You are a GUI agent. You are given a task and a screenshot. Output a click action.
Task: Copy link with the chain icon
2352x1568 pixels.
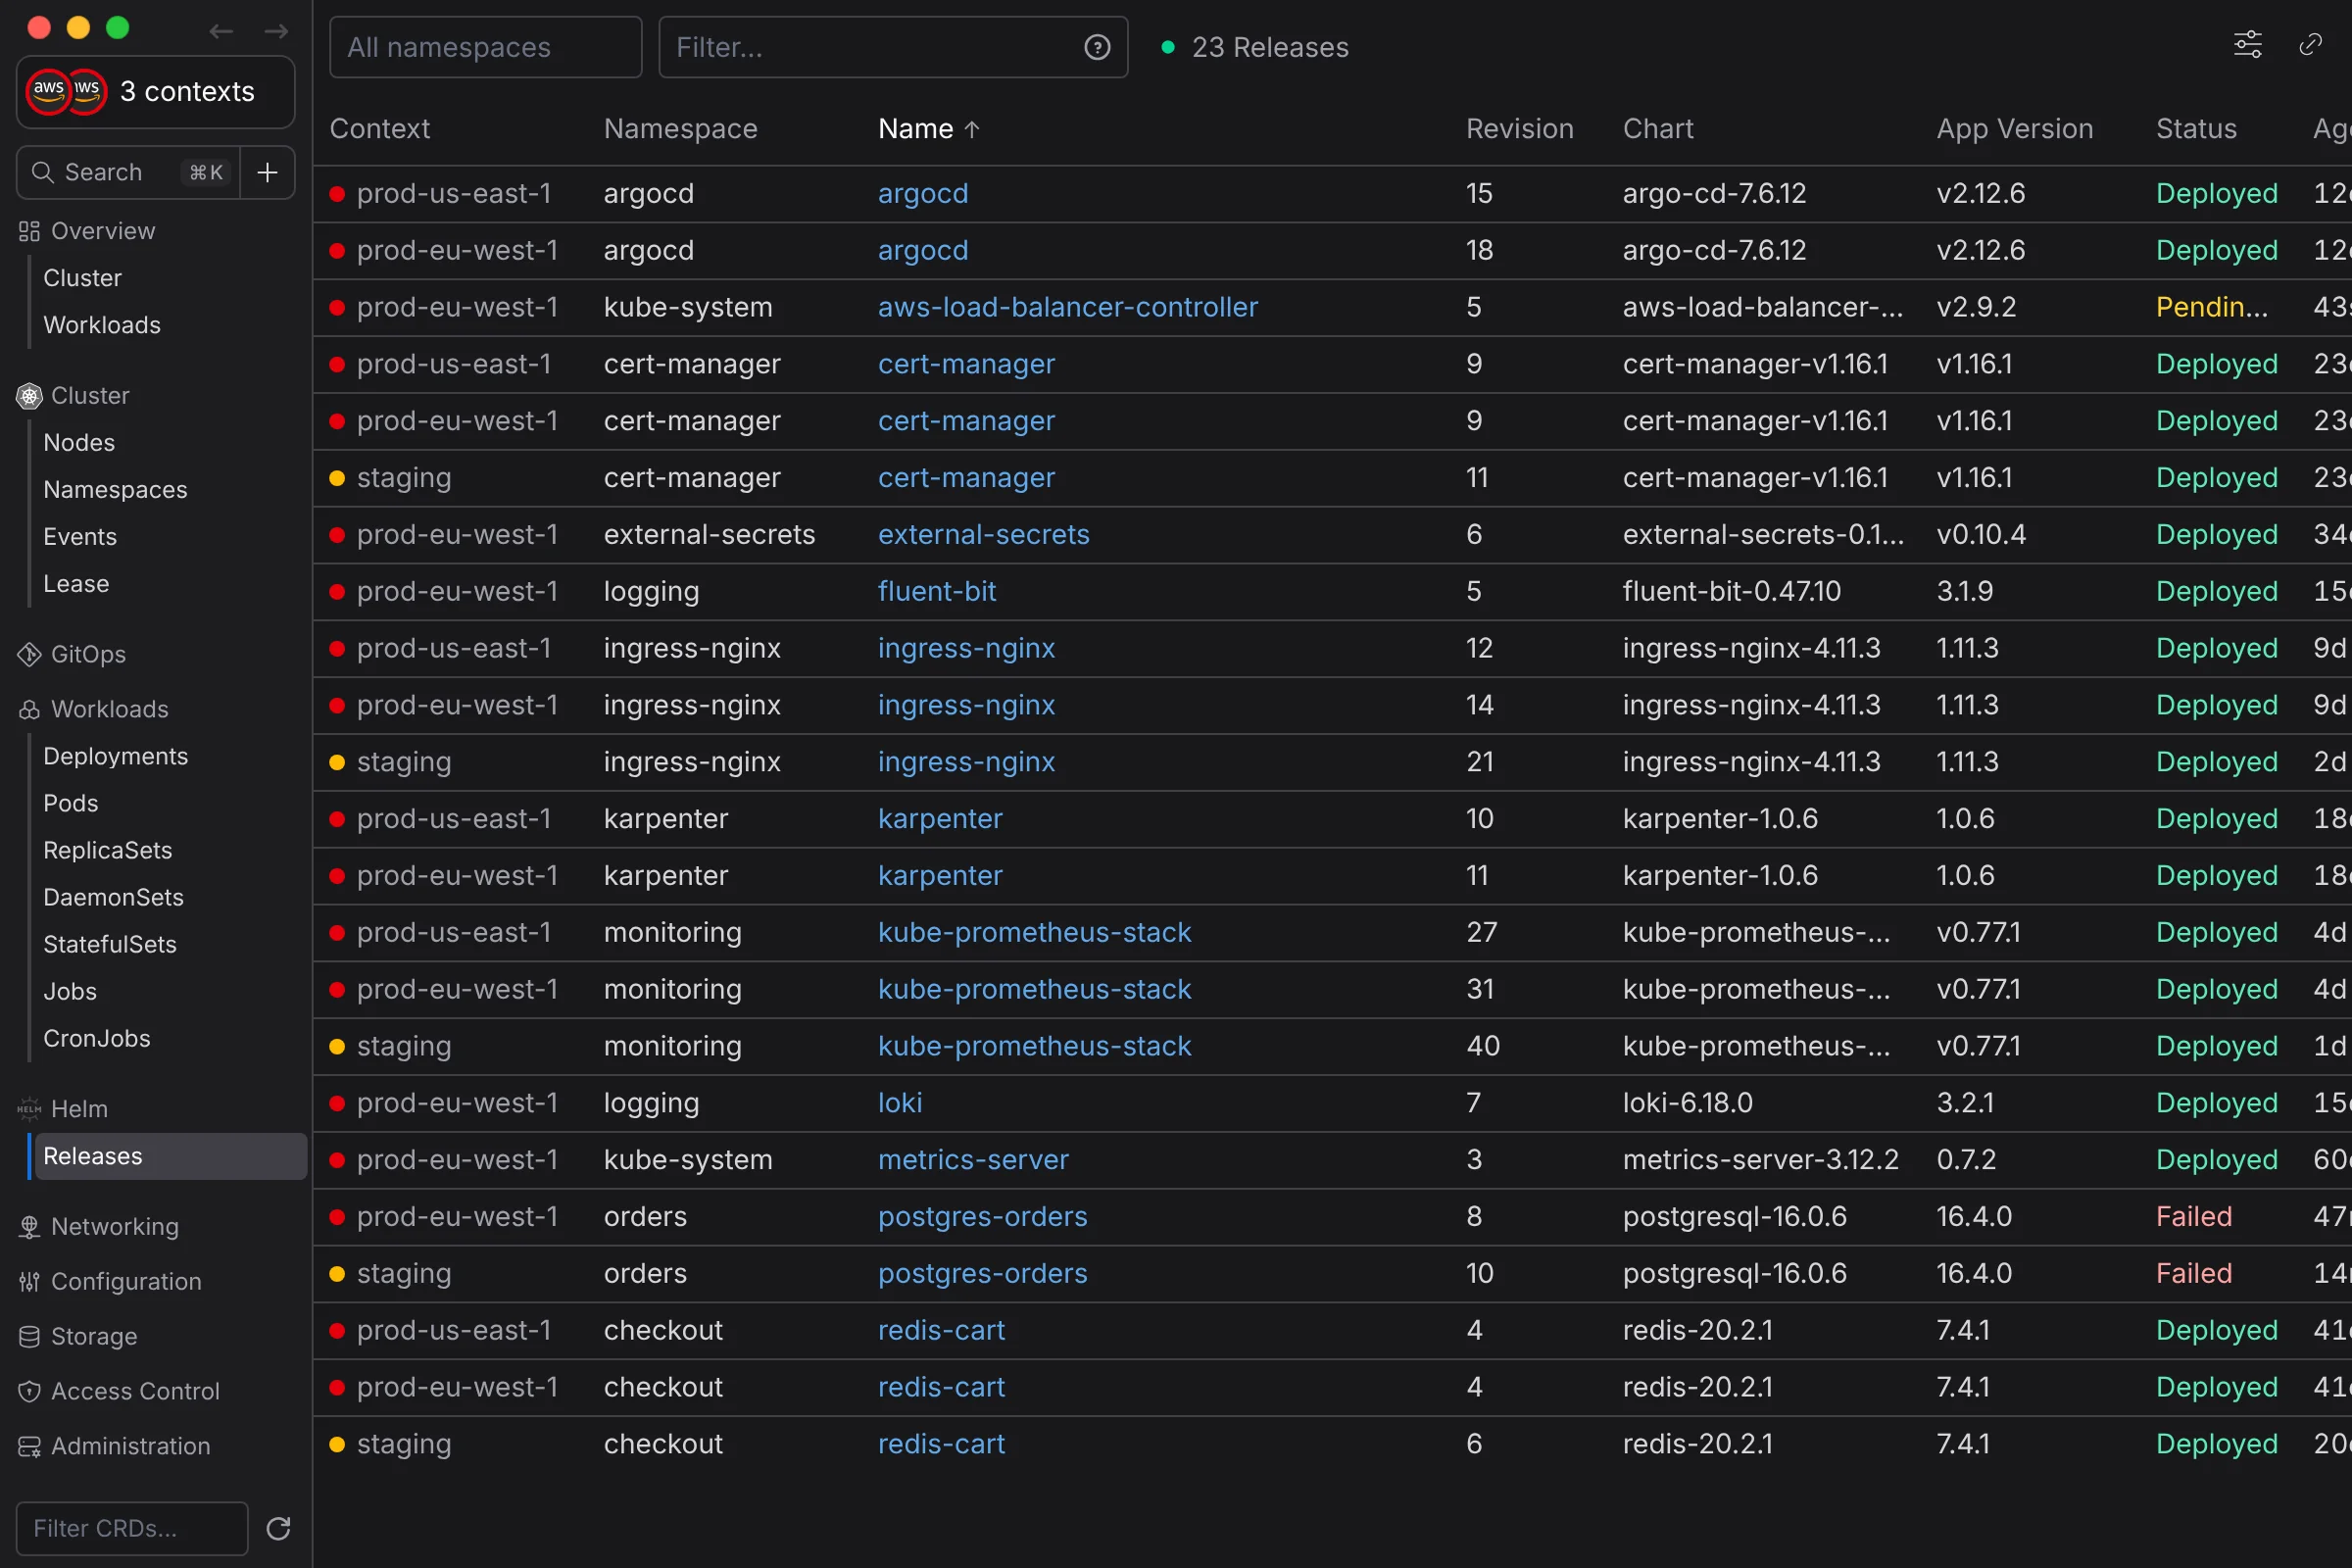[2310, 45]
